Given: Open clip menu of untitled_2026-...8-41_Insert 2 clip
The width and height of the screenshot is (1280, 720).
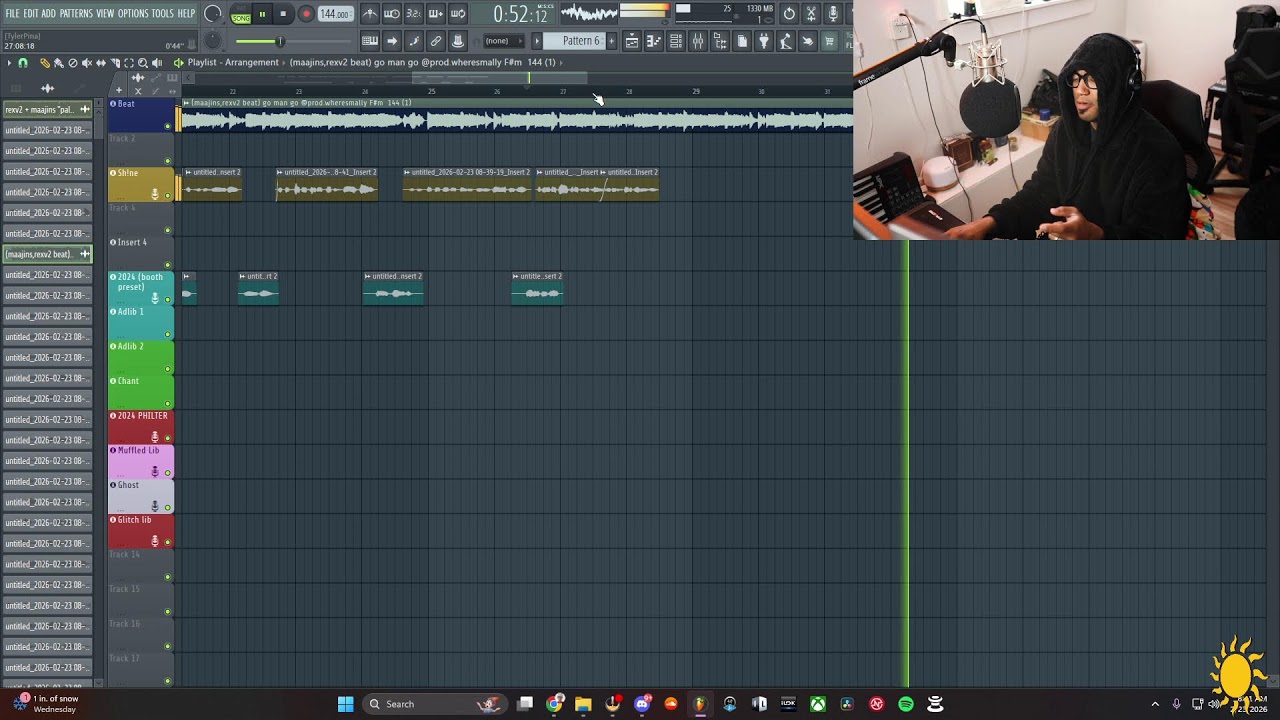Looking at the screenshot, I should (280, 172).
